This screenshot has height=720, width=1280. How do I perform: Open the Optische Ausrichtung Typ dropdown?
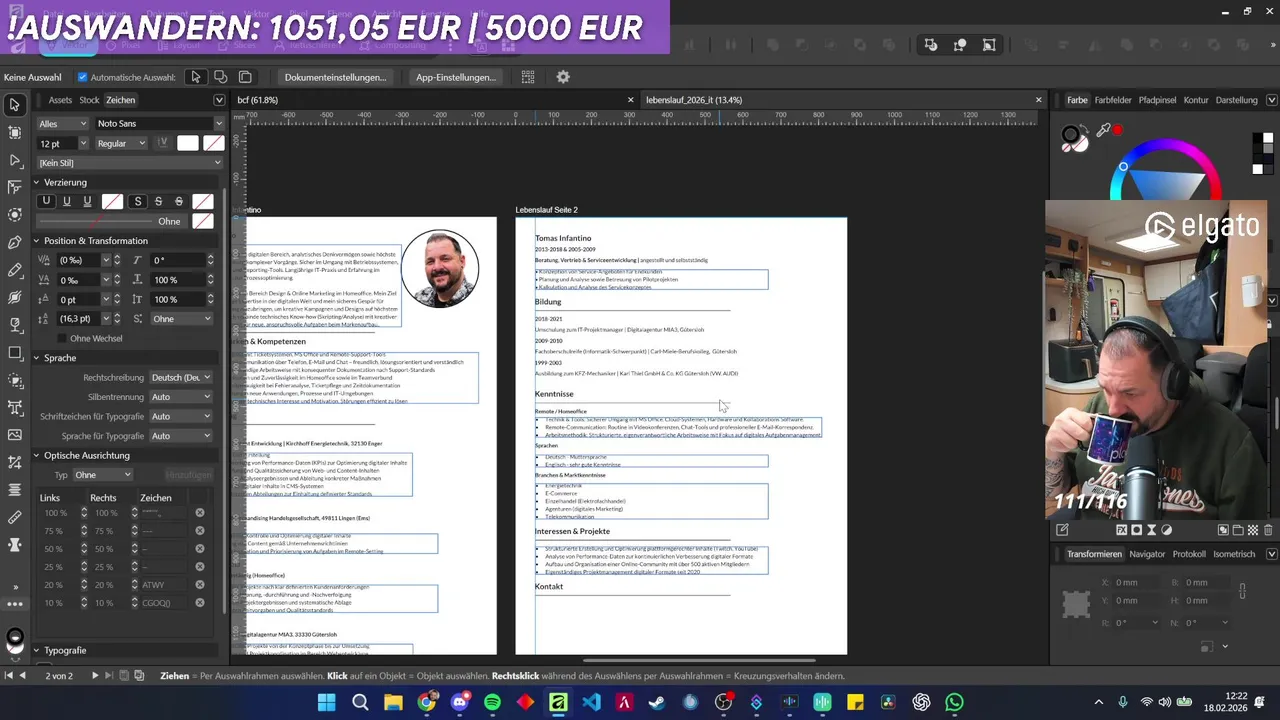pyautogui.click(x=102, y=475)
